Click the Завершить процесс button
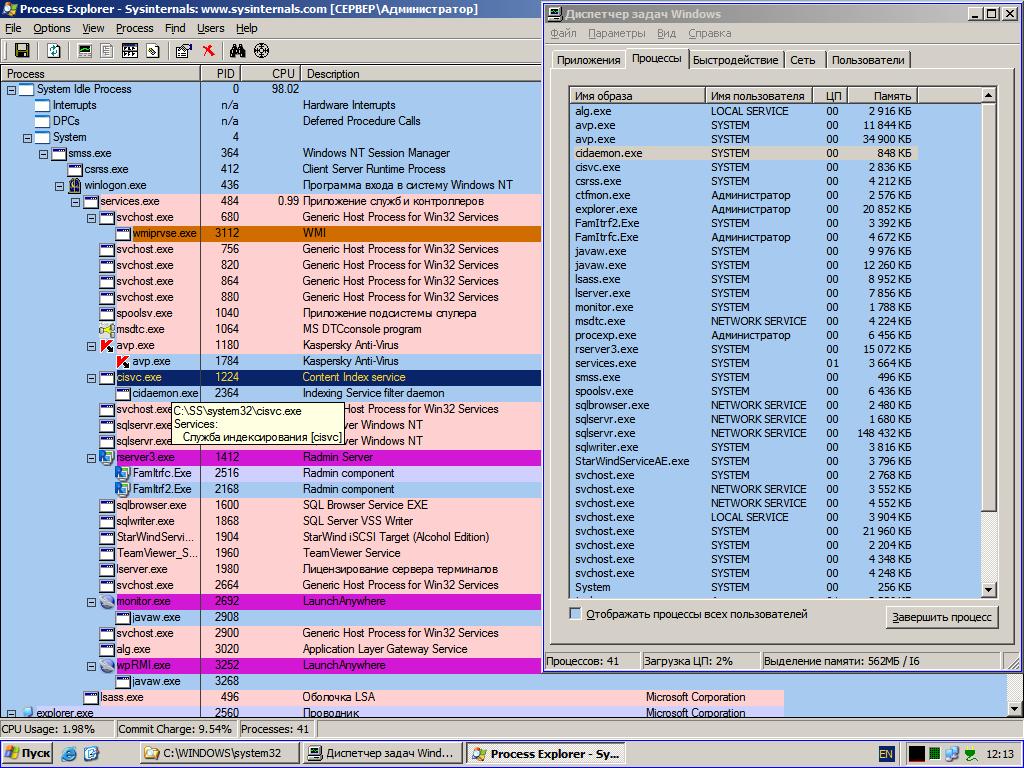The image size is (1024, 768). pos(942,617)
